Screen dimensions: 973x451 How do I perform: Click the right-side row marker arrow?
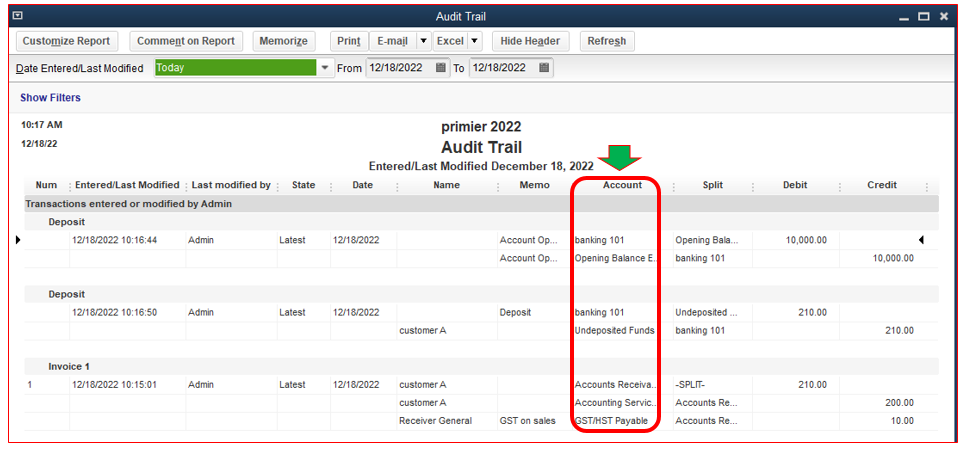point(921,239)
